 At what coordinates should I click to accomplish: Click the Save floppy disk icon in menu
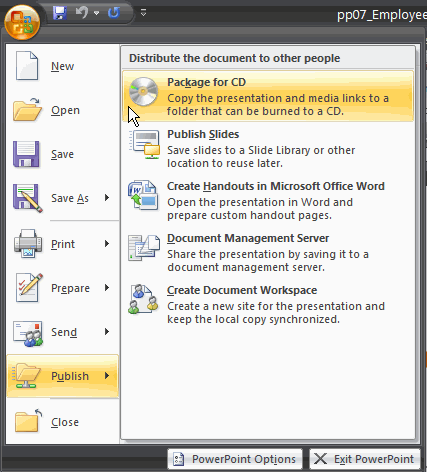[x=26, y=154]
